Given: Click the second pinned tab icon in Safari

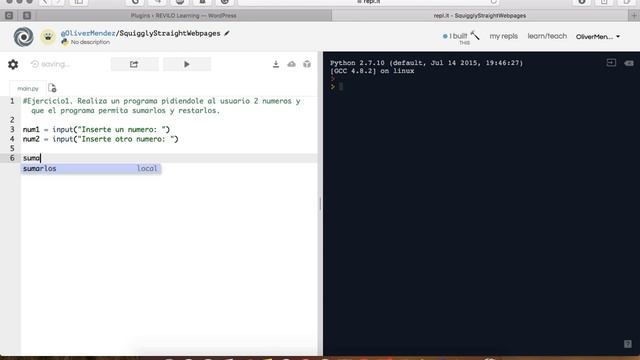Looking at the screenshot, I should (27, 16).
